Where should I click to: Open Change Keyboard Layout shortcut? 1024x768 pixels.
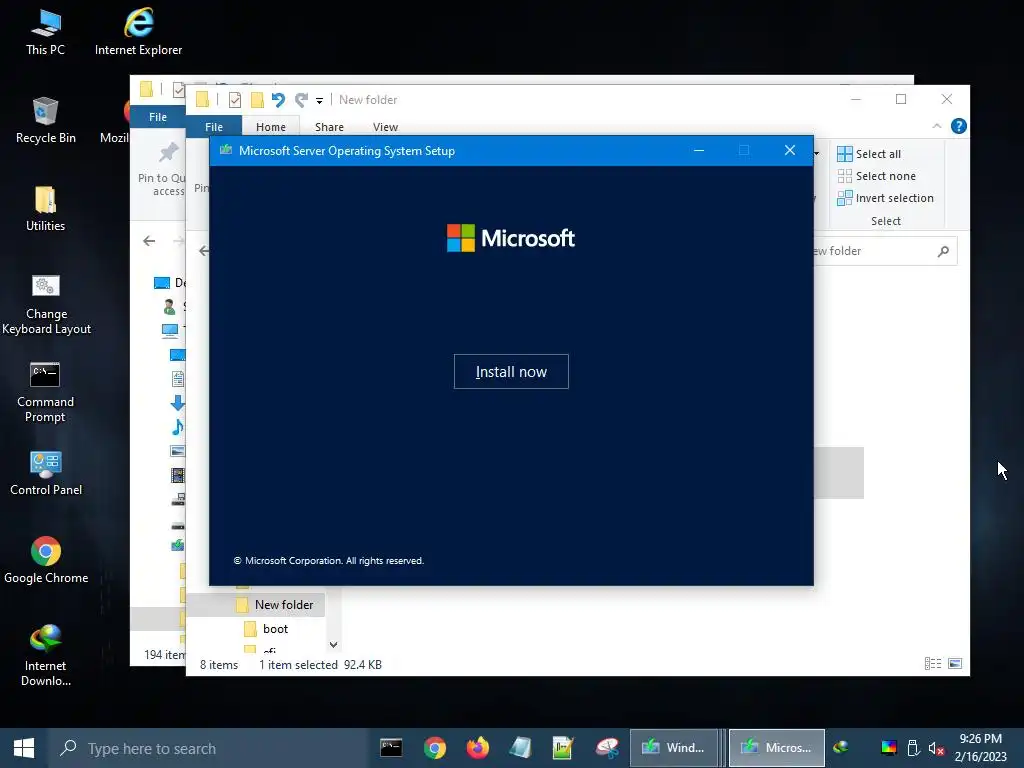[x=46, y=304]
